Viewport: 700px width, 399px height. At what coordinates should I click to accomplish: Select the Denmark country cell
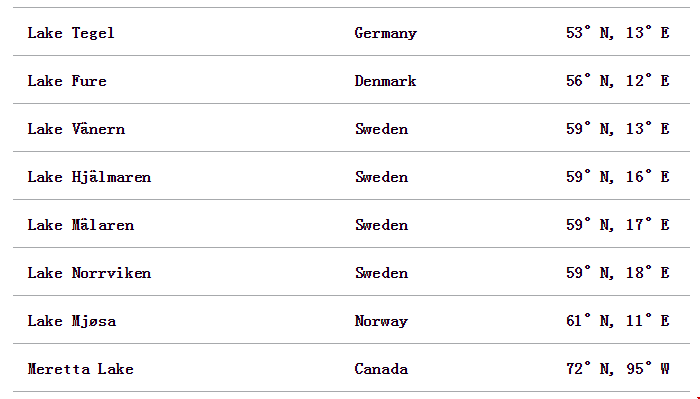pos(385,81)
